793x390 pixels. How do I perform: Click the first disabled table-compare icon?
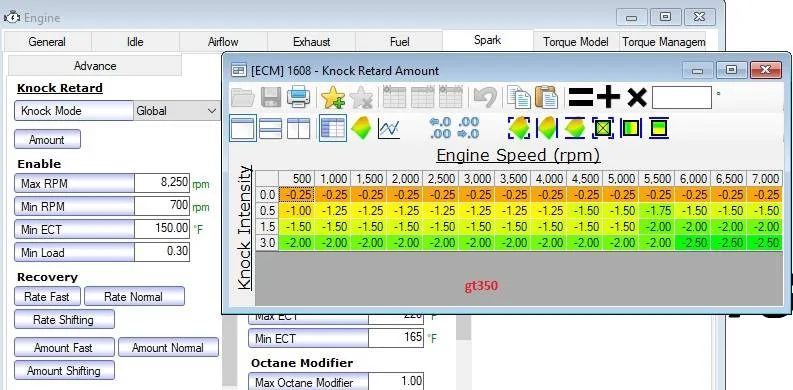(x=394, y=97)
